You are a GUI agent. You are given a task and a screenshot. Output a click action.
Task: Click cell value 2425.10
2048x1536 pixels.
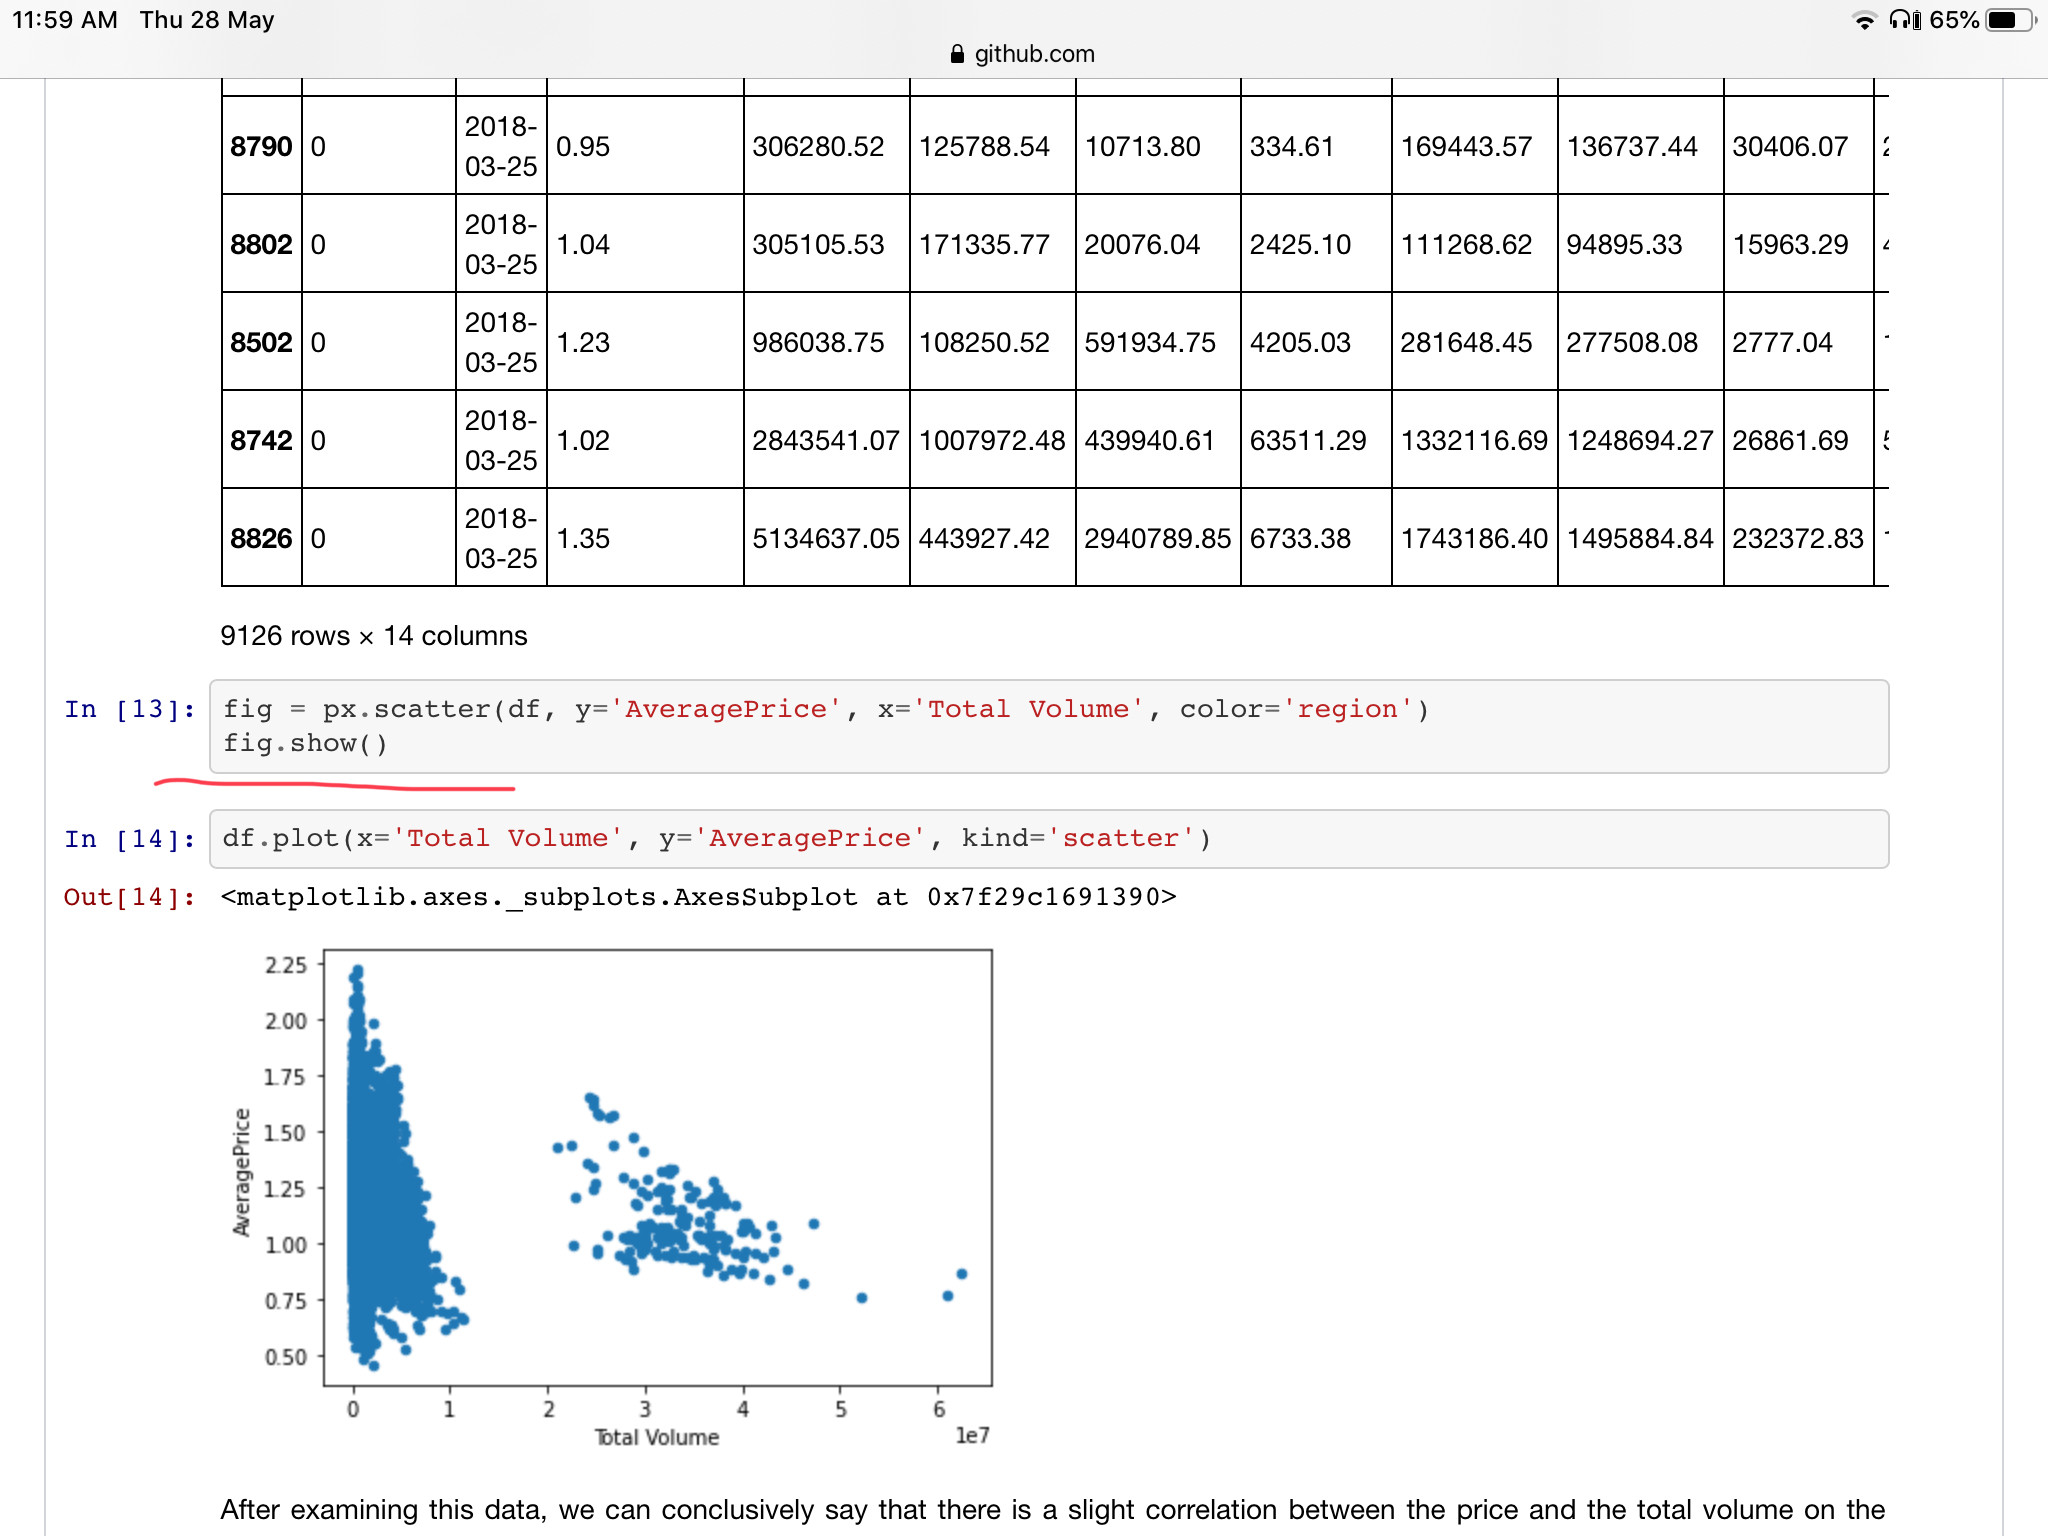(x=1300, y=244)
